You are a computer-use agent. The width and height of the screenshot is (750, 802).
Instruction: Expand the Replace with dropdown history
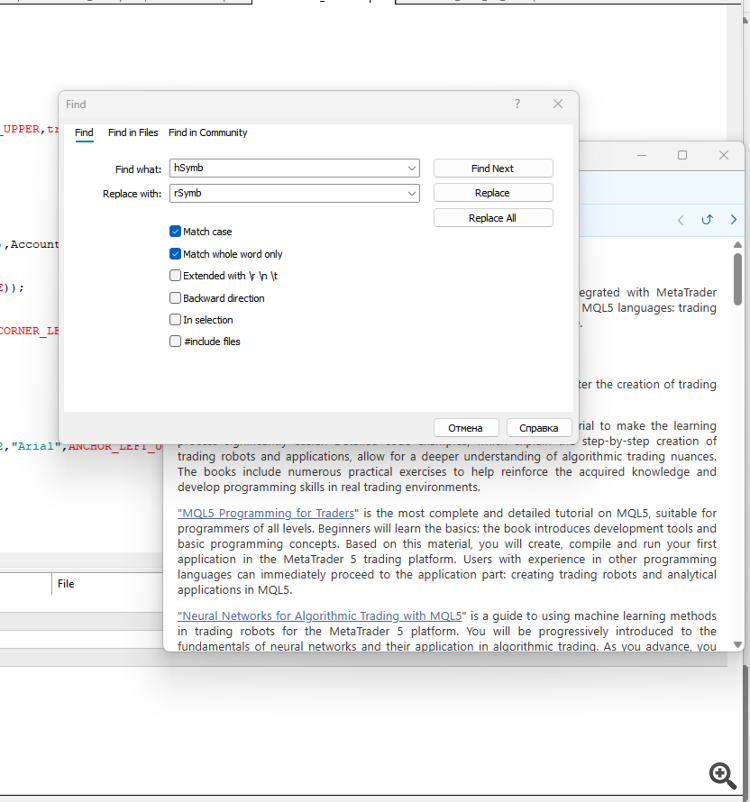(411, 193)
